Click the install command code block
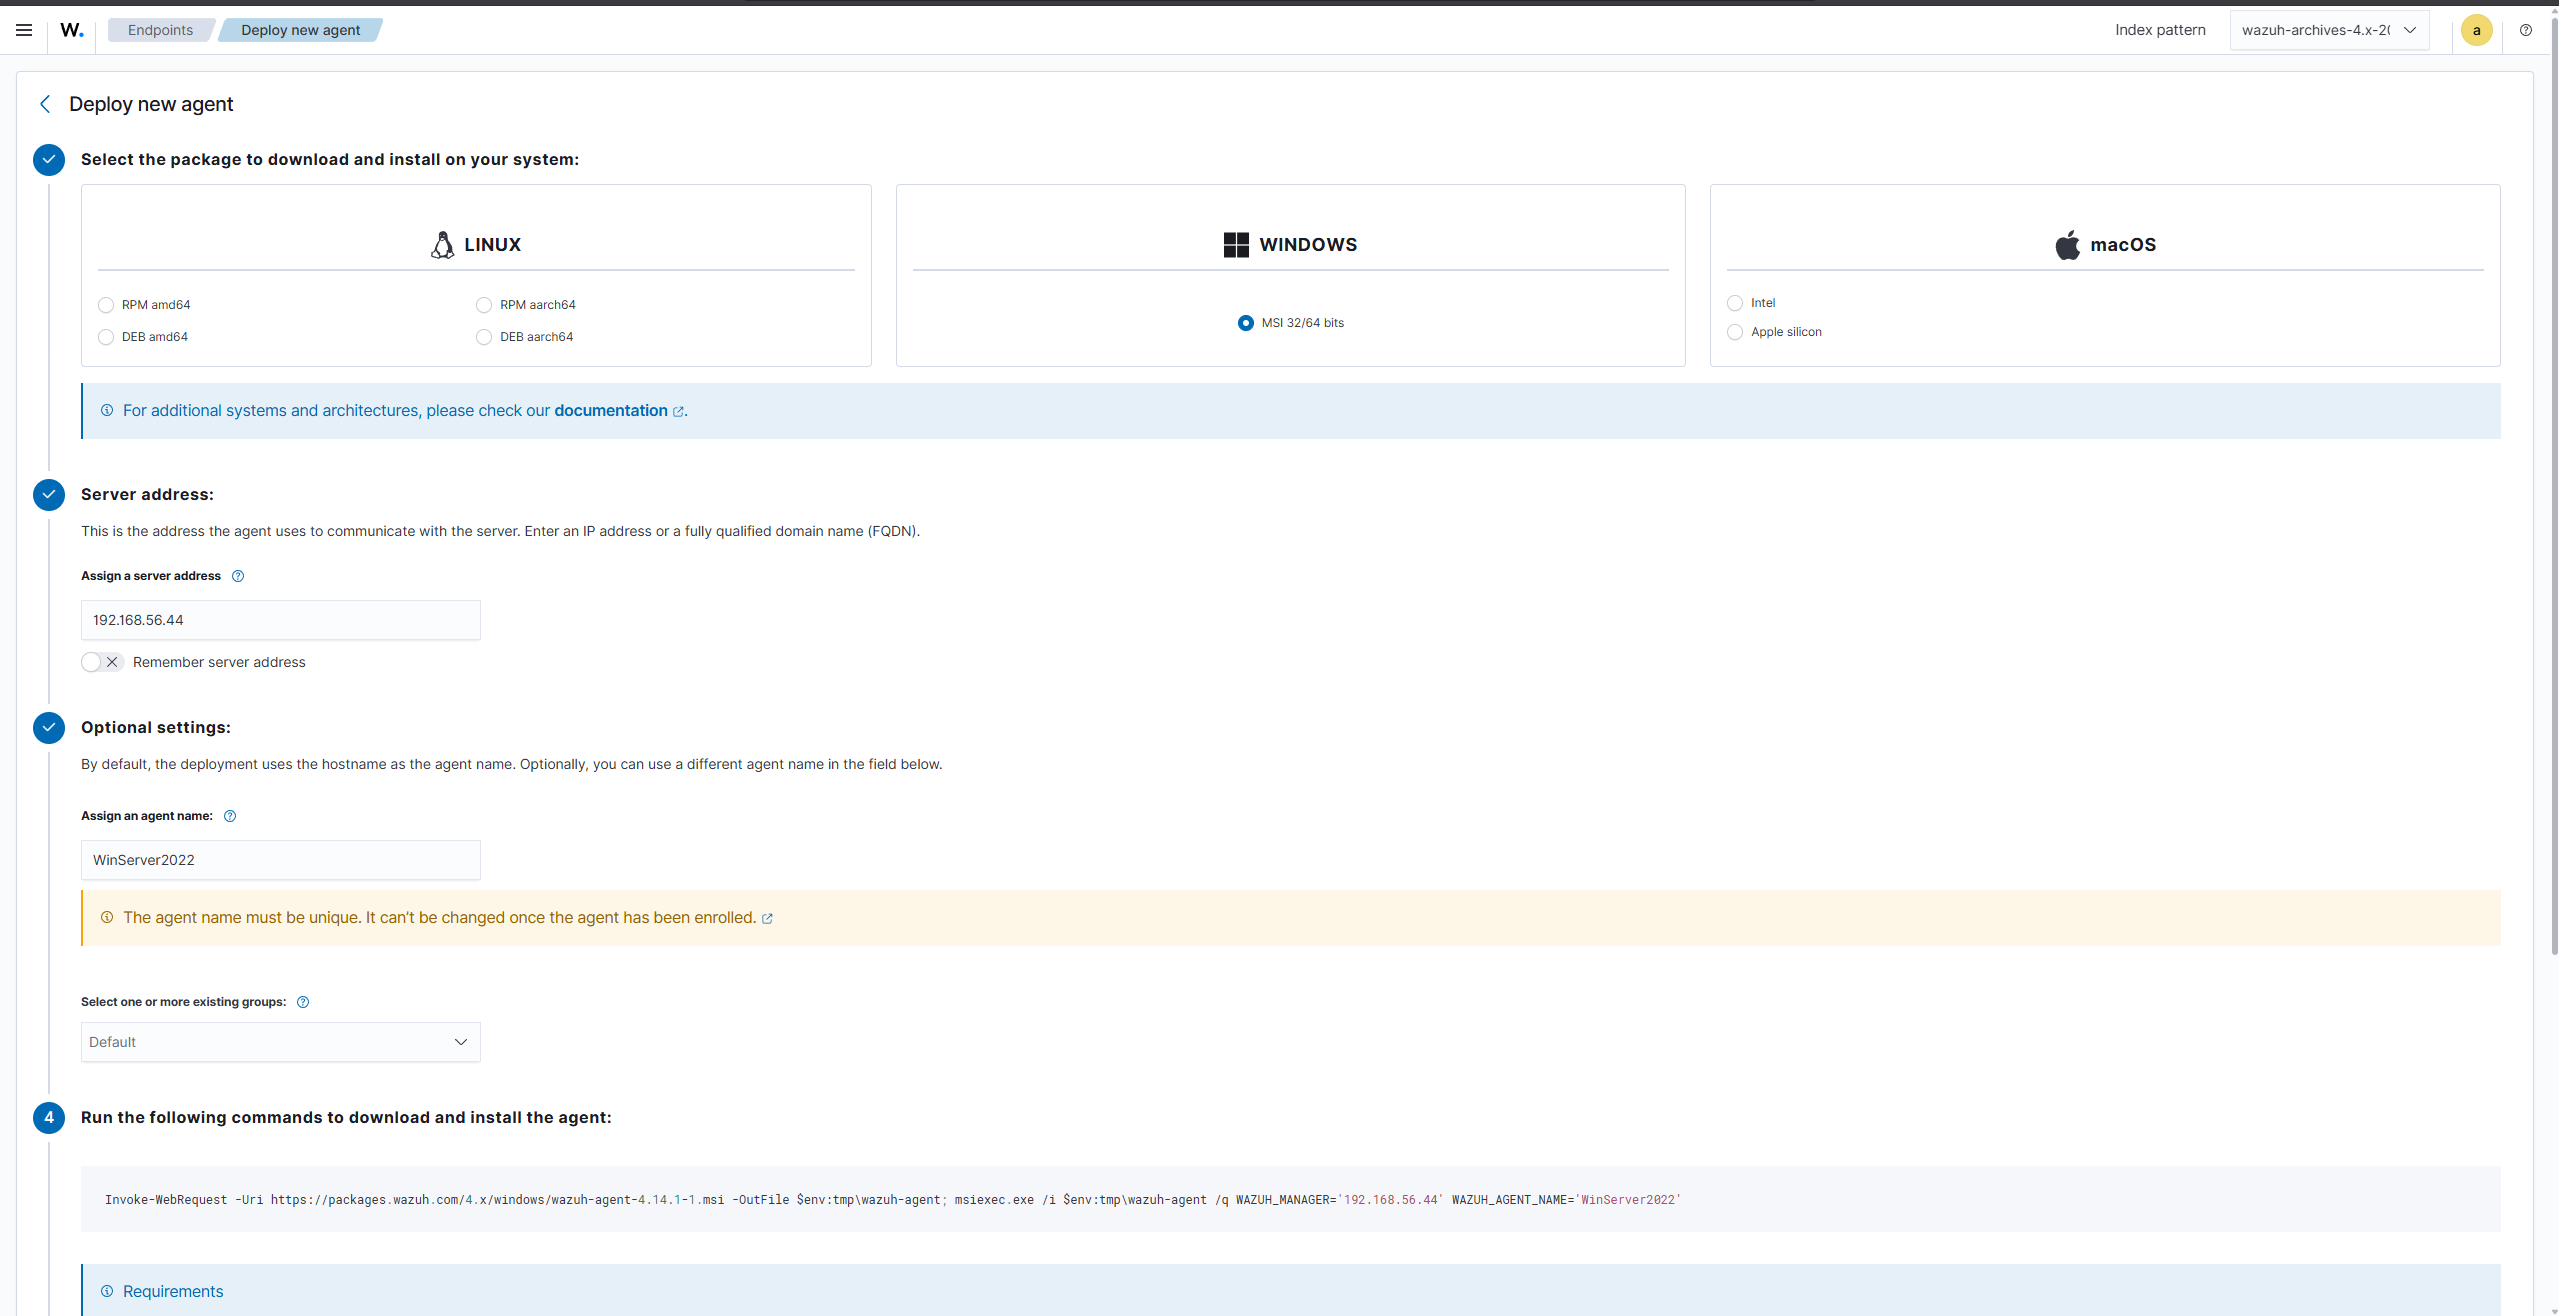The width and height of the screenshot is (2559, 1316). [1291, 1199]
